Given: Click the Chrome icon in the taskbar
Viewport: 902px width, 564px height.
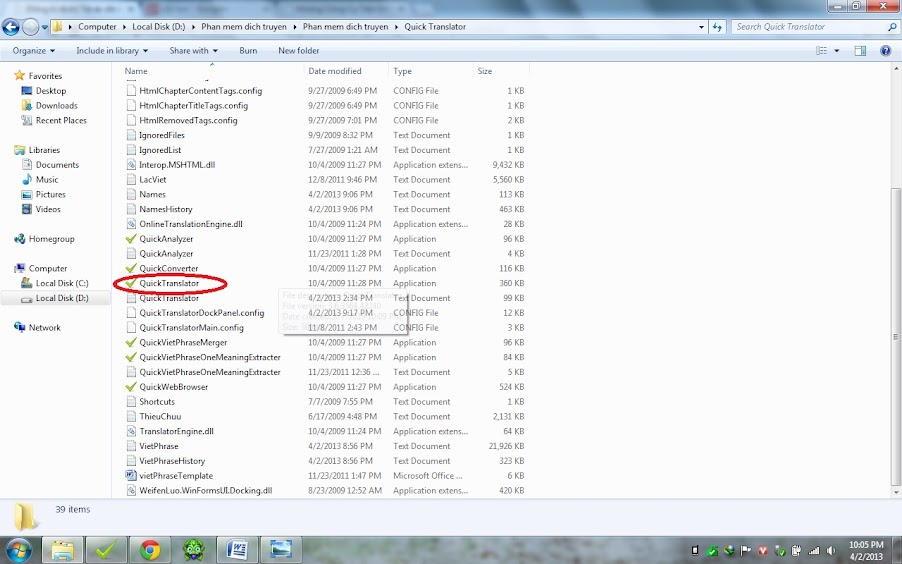Looking at the screenshot, I should pos(150,549).
